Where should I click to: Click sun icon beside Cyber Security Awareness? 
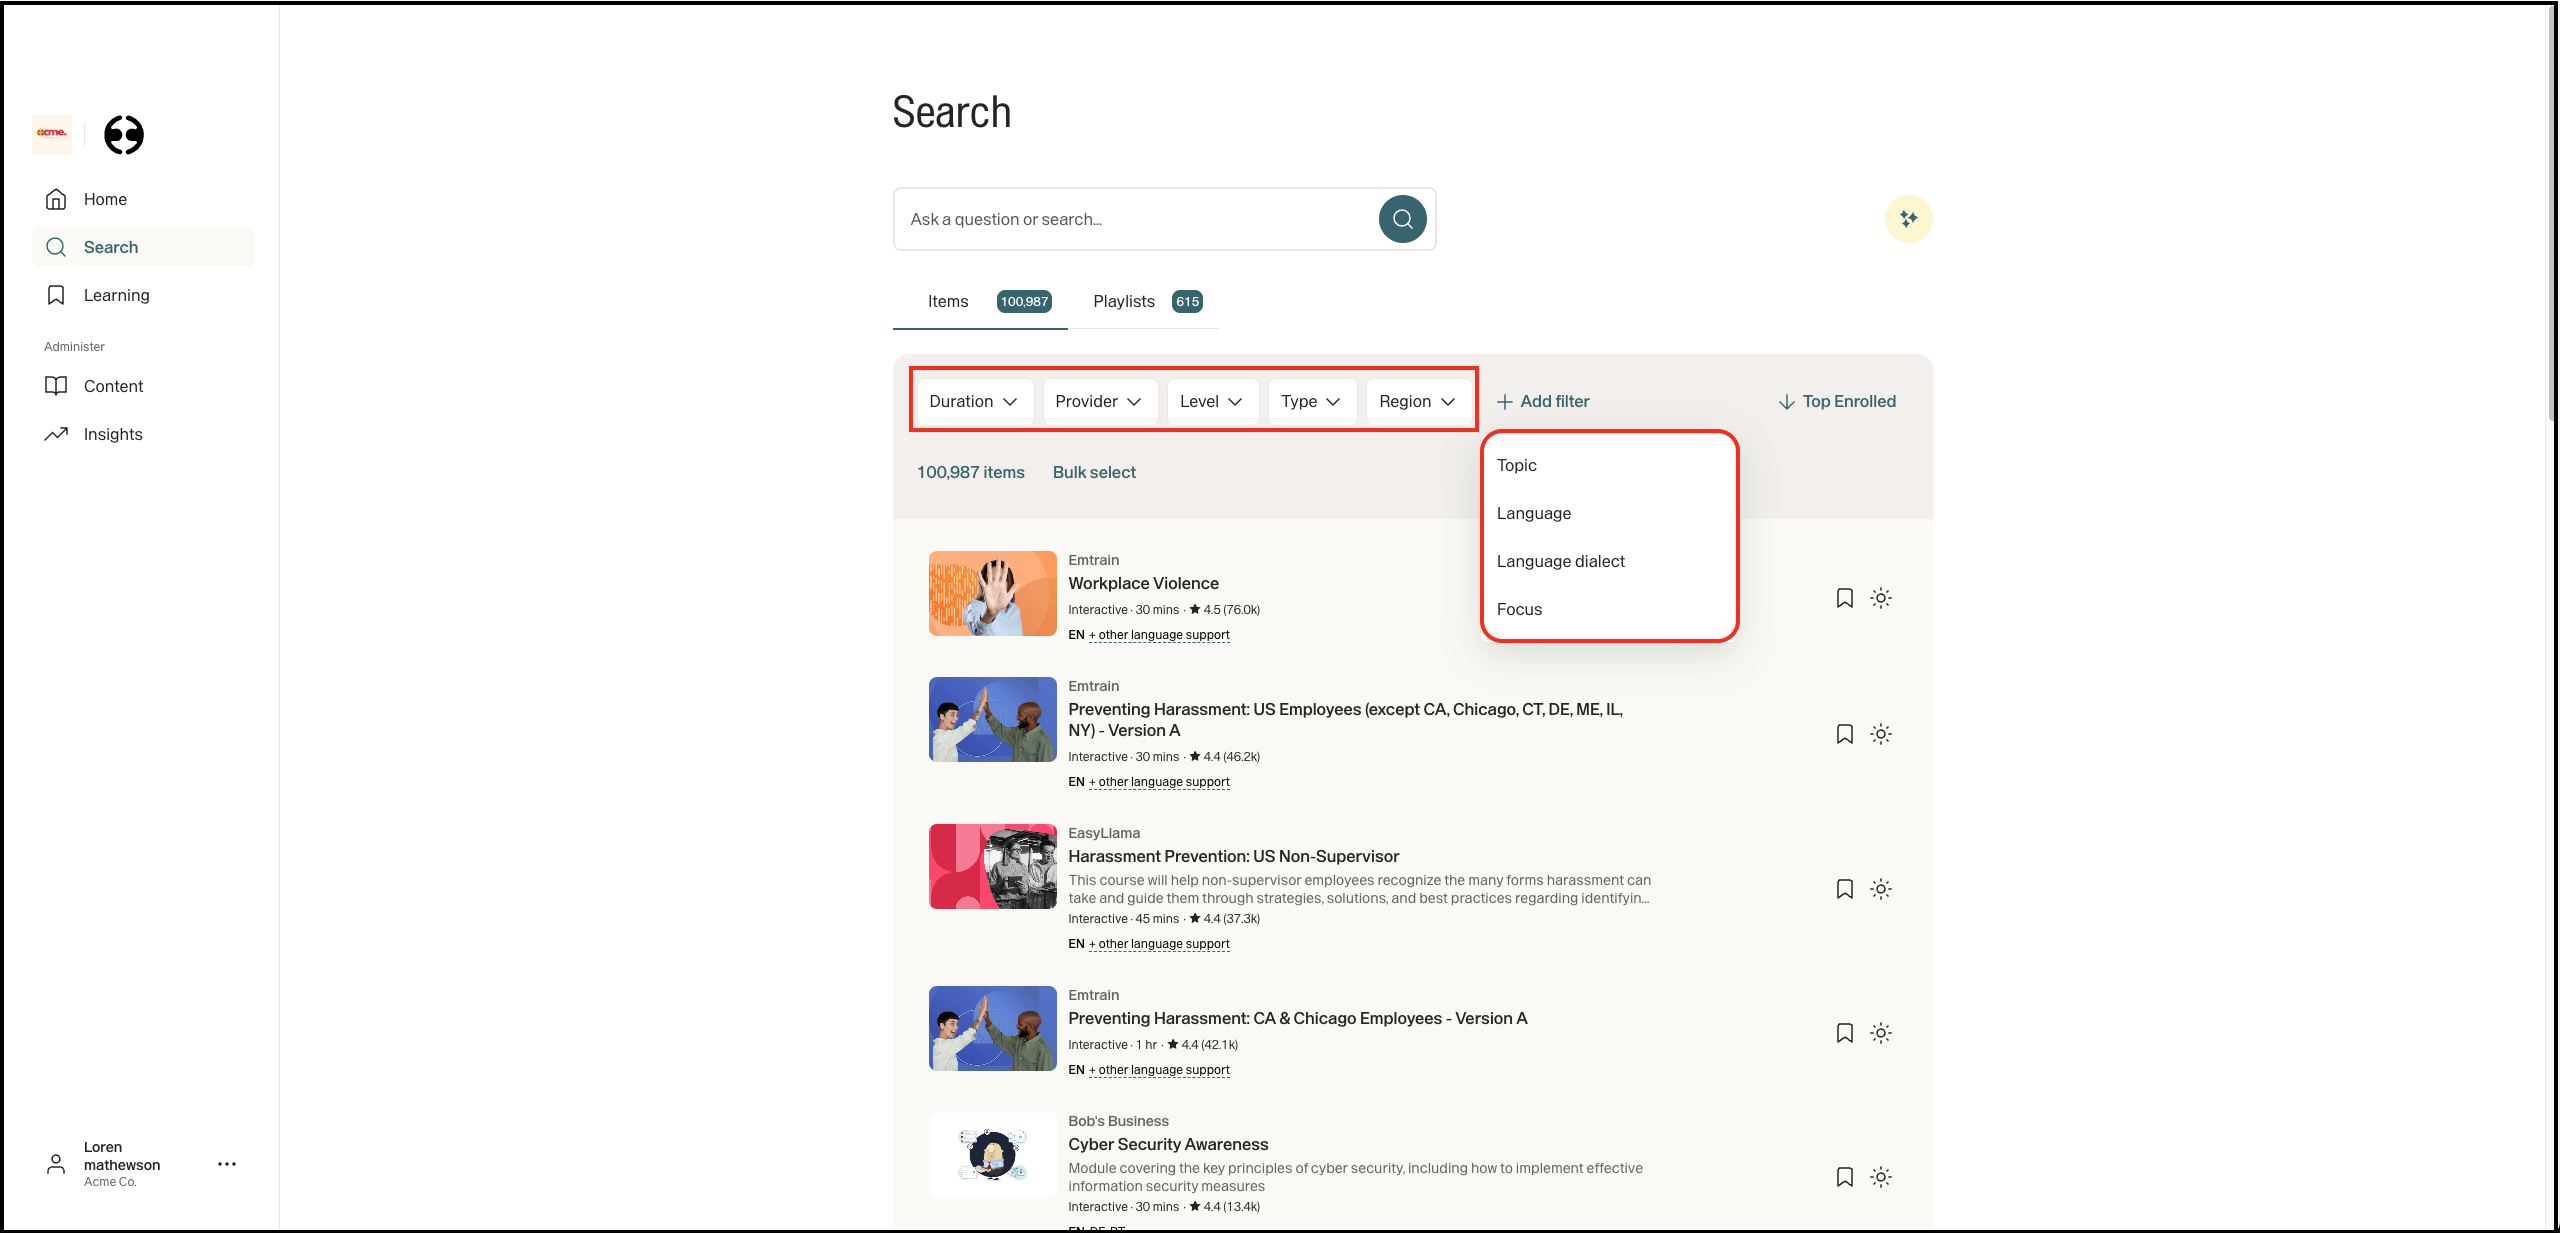point(1880,1177)
